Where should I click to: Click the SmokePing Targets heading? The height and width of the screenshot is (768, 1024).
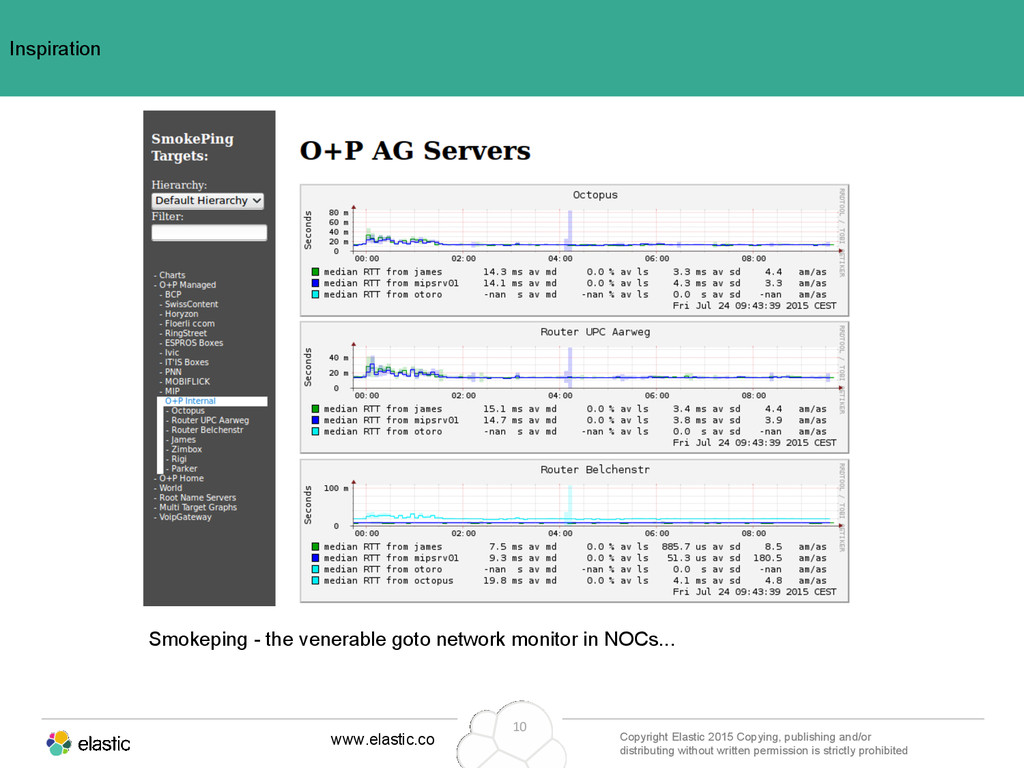(x=193, y=147)
